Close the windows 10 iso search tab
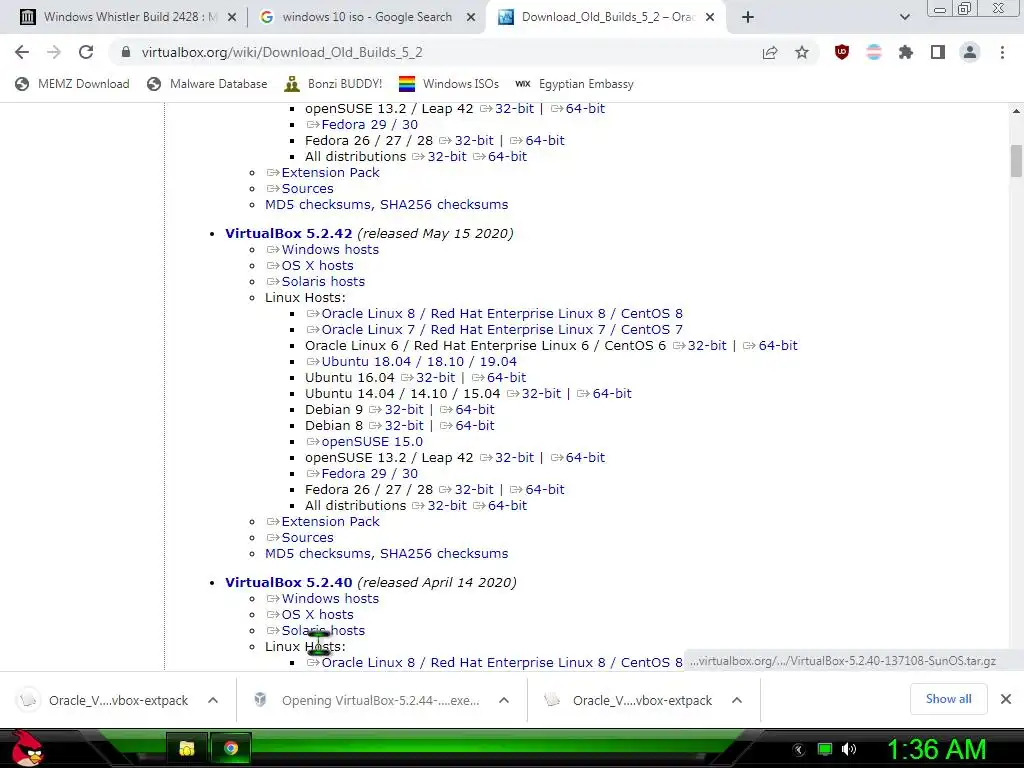 point(471,18)
